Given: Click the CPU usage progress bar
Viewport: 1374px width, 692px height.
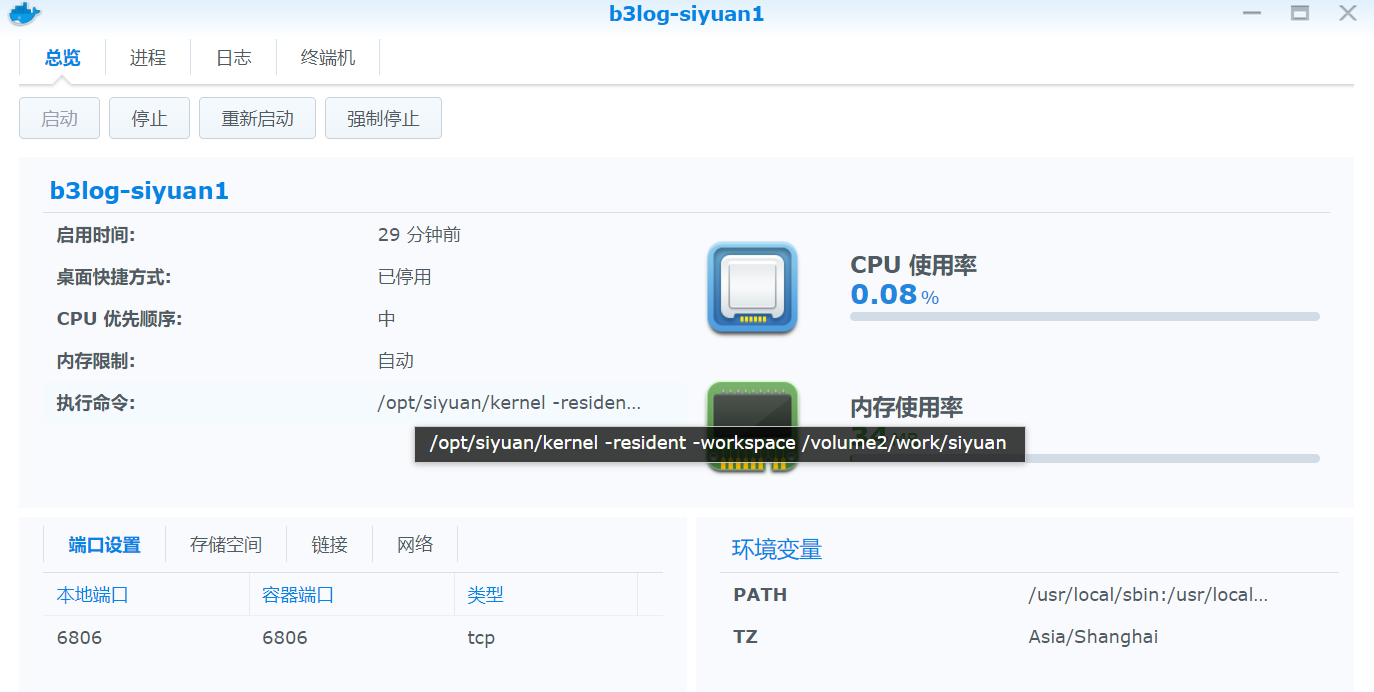Looking at the screenshot, I should 1085,316.
